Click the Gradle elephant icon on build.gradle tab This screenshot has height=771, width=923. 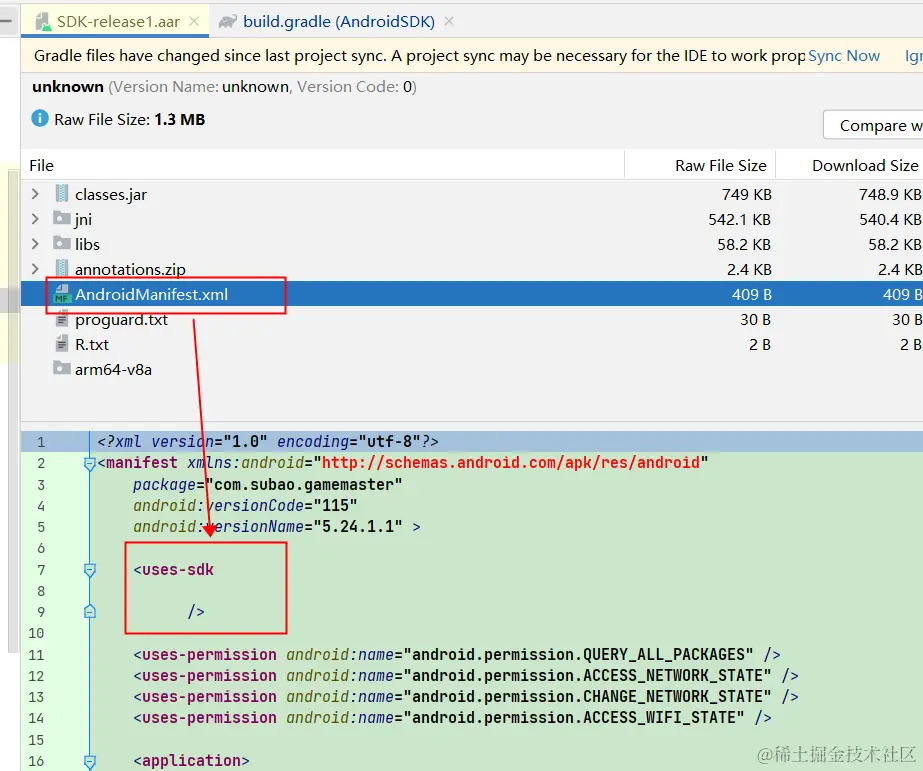coord(228,22)
